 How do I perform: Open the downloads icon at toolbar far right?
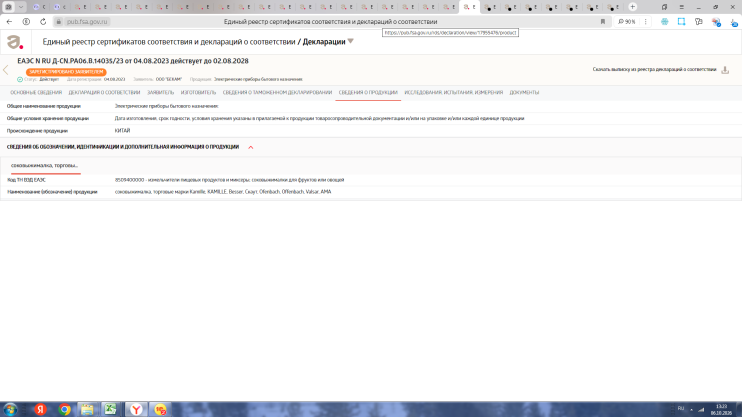click(733, 22)
